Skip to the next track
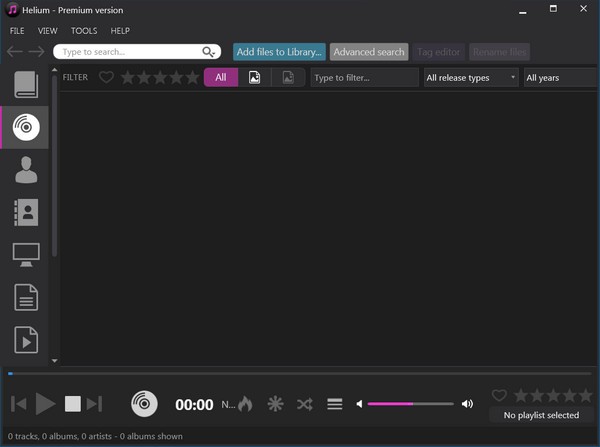The image size is (600, 447). coord(95,404)
